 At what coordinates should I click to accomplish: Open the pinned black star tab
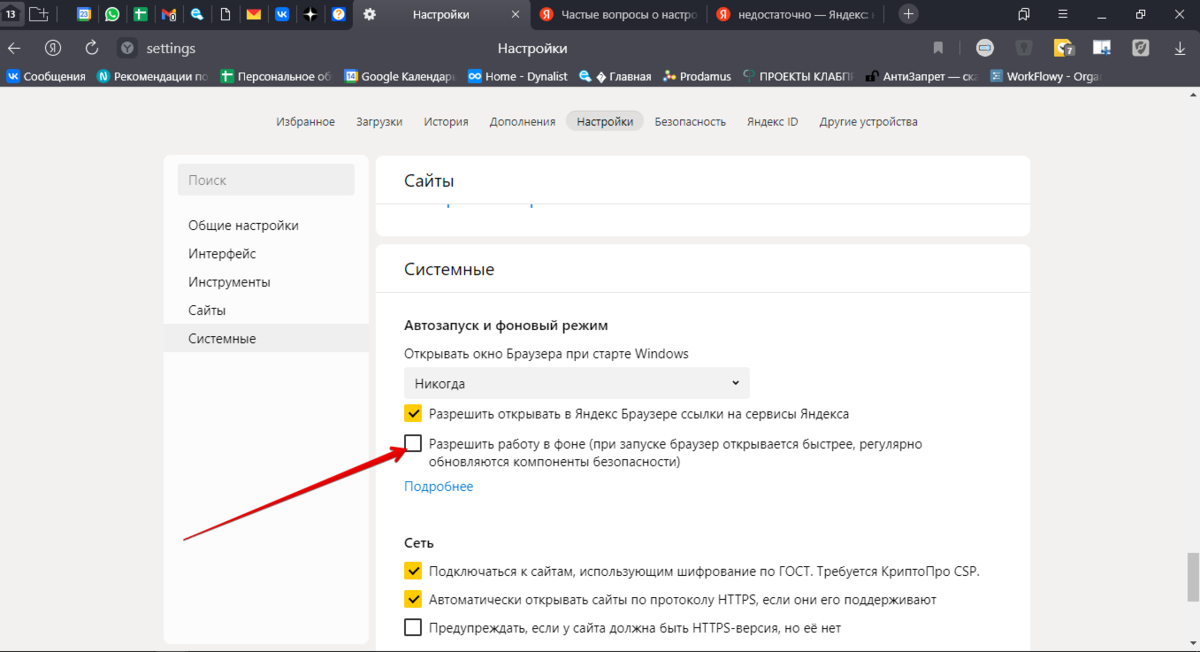click(x=311, y=14)
